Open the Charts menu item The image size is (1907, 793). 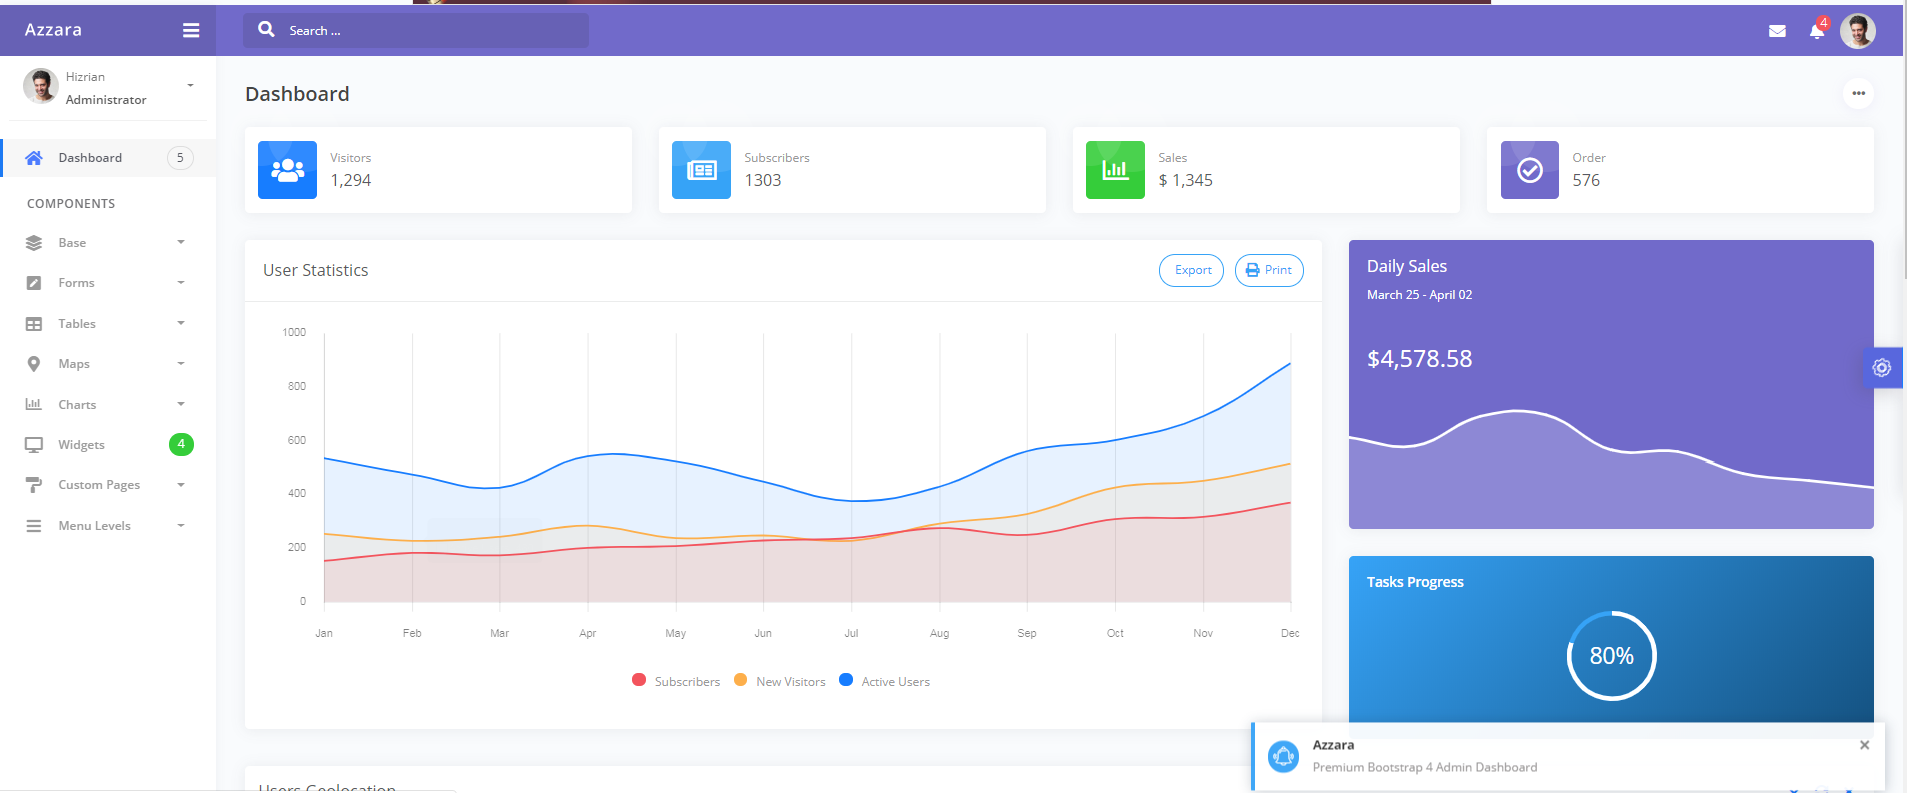[x=108, y=404]
